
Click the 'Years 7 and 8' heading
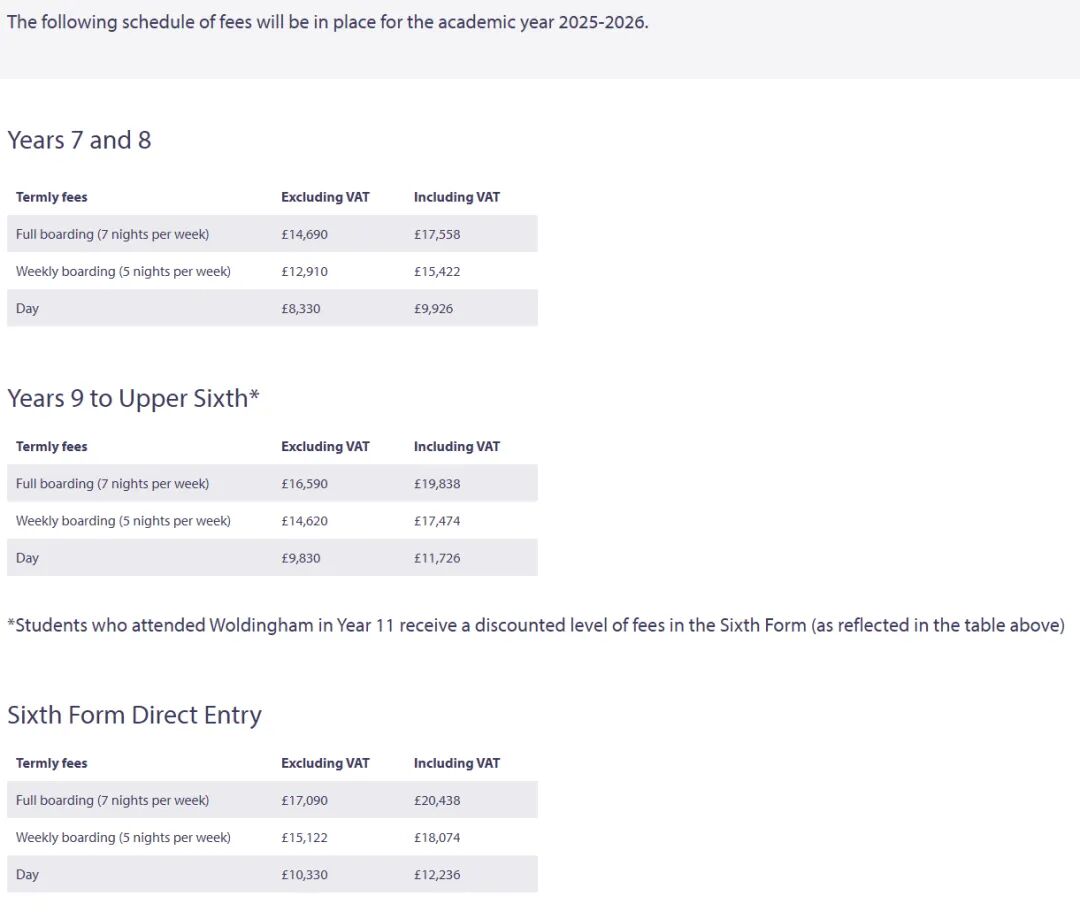coord(79,140)
